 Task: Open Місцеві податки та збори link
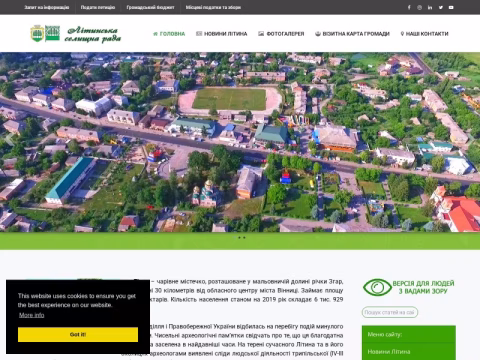click(213, 7)
